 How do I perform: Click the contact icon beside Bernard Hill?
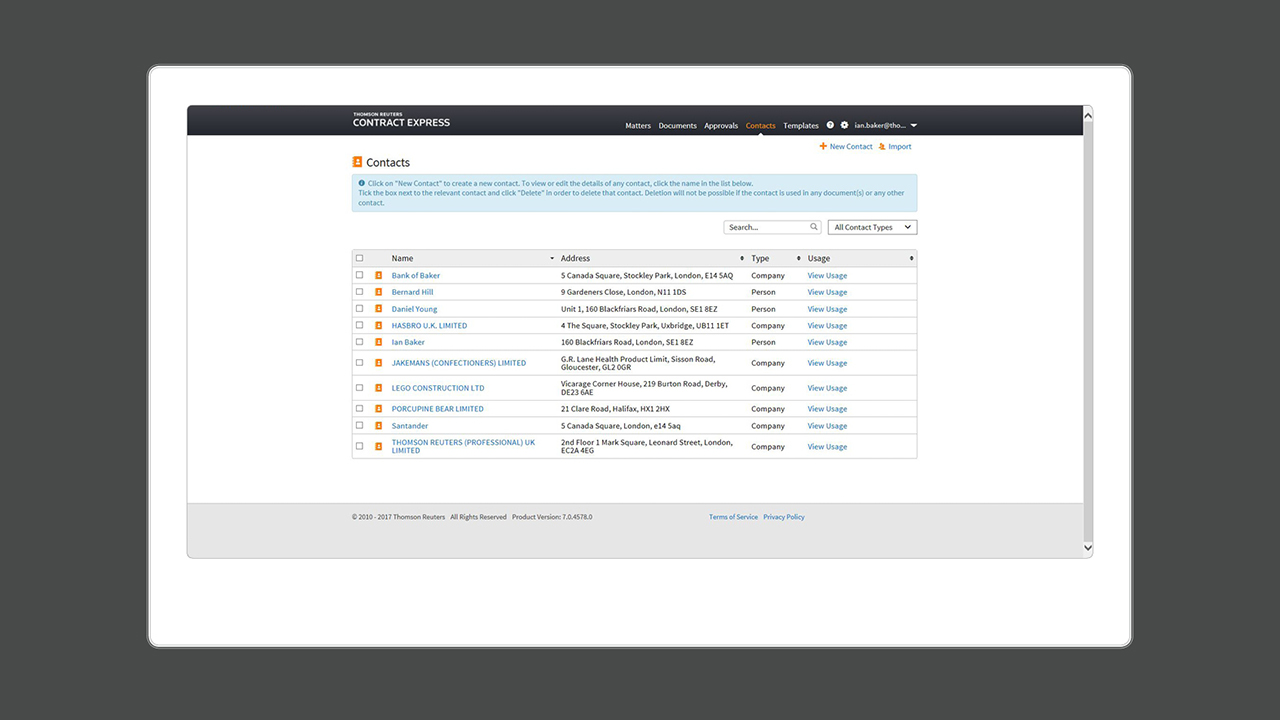pos(379,292)
